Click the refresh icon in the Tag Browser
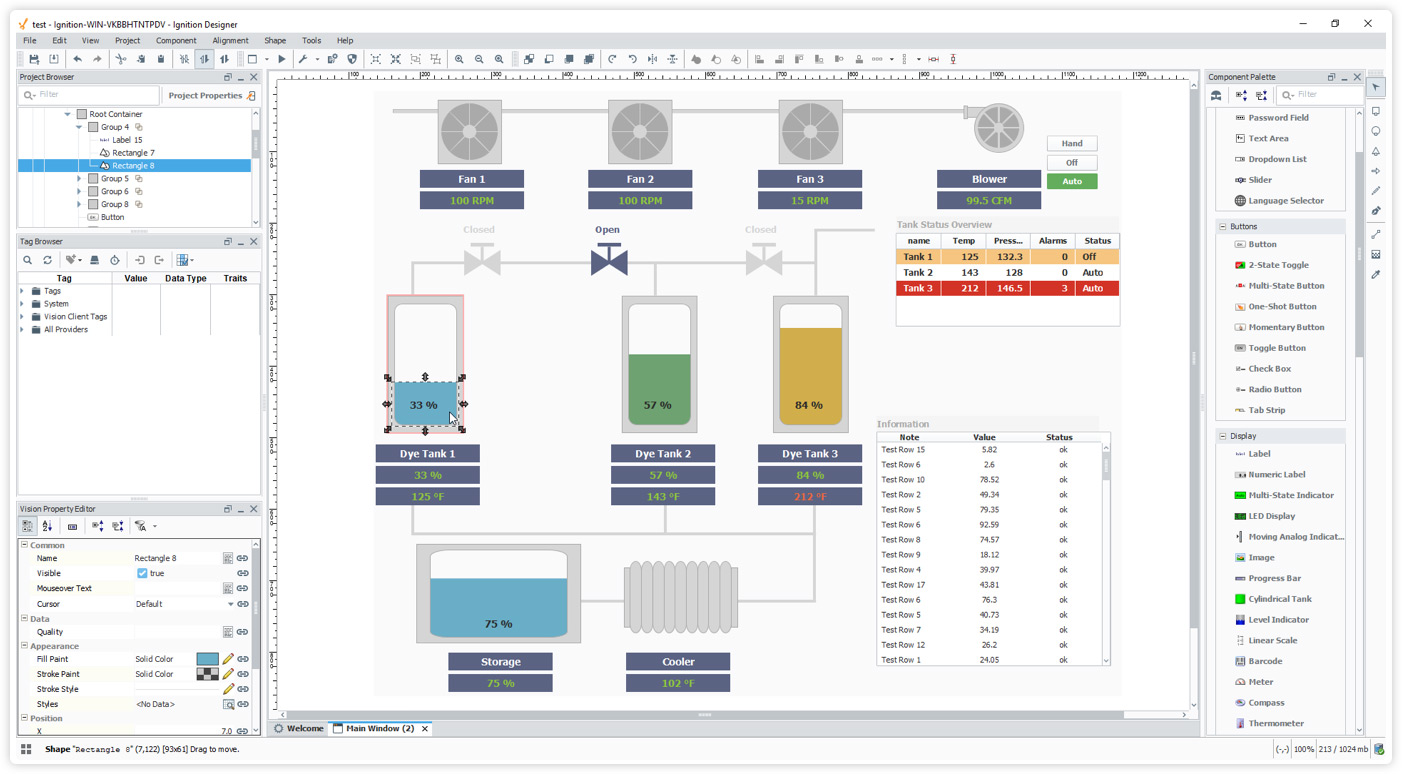 click(47, 260)
